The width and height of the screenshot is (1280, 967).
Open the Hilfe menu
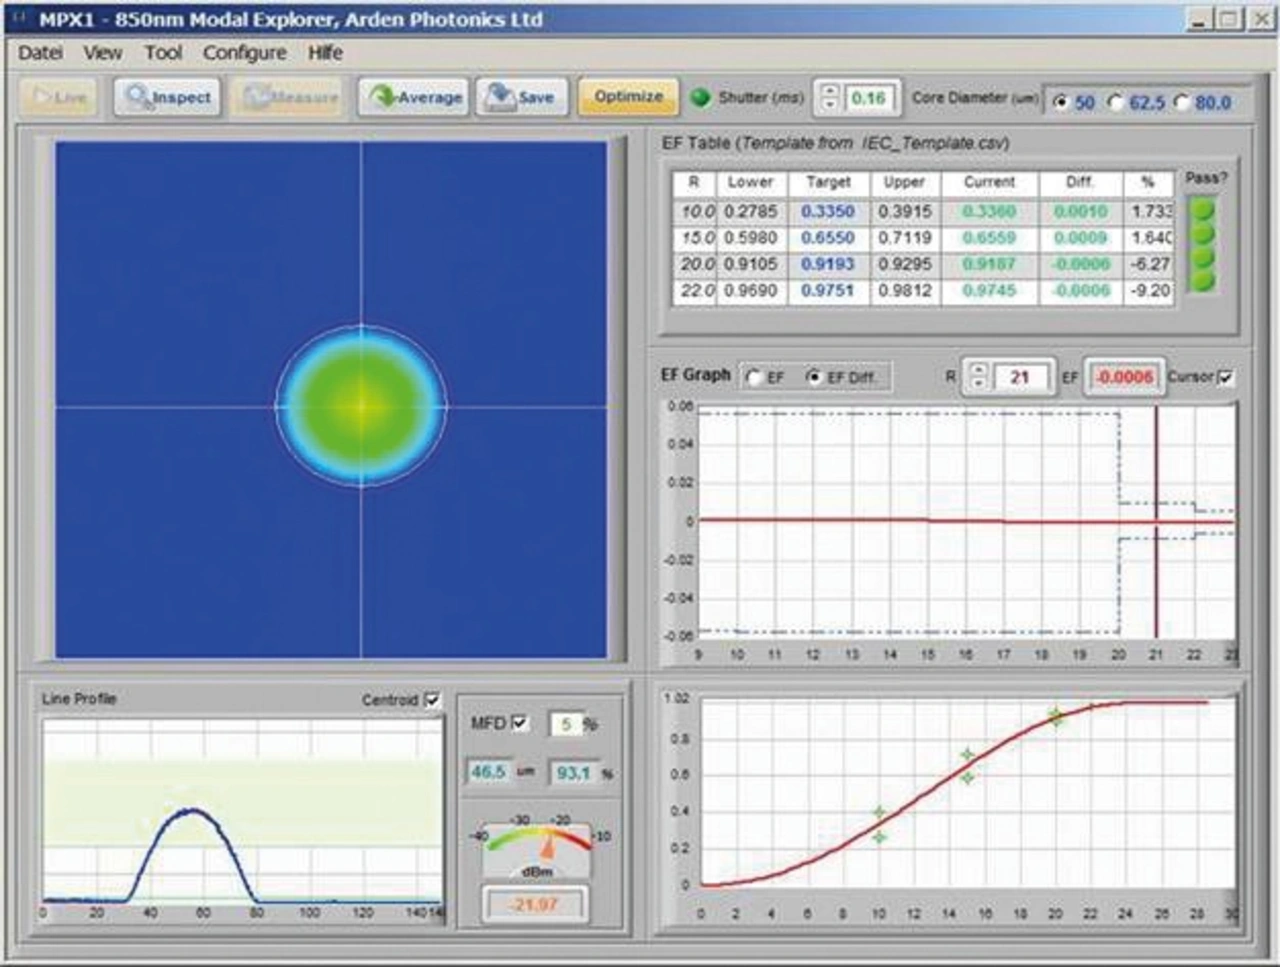coord(325,53)
